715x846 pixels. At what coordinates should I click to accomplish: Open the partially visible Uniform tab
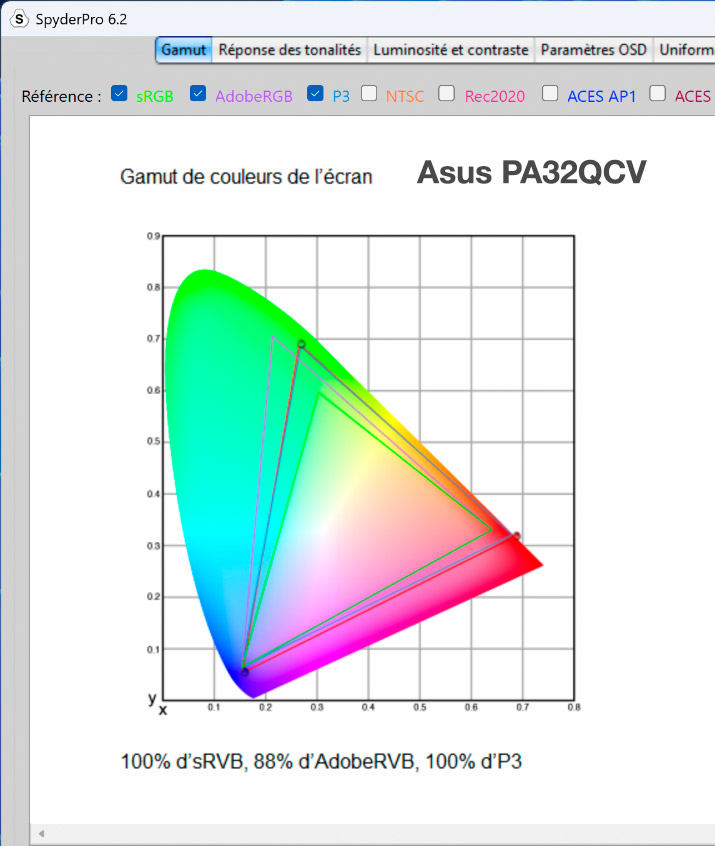[x=684, y=50]
